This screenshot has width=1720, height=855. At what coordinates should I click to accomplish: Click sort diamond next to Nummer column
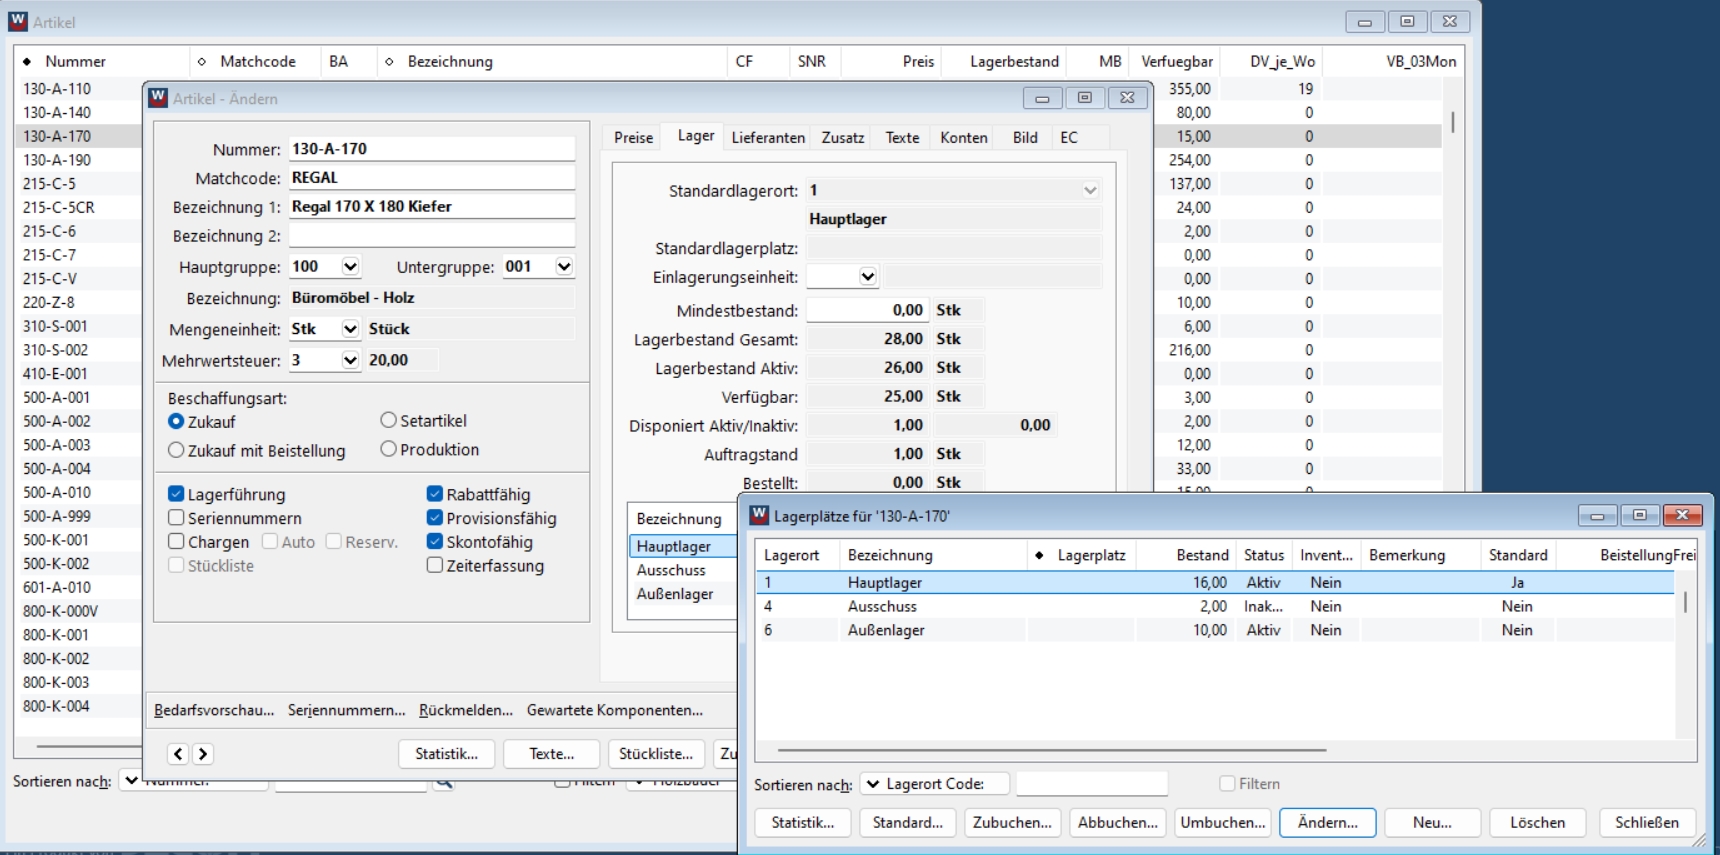27,62
